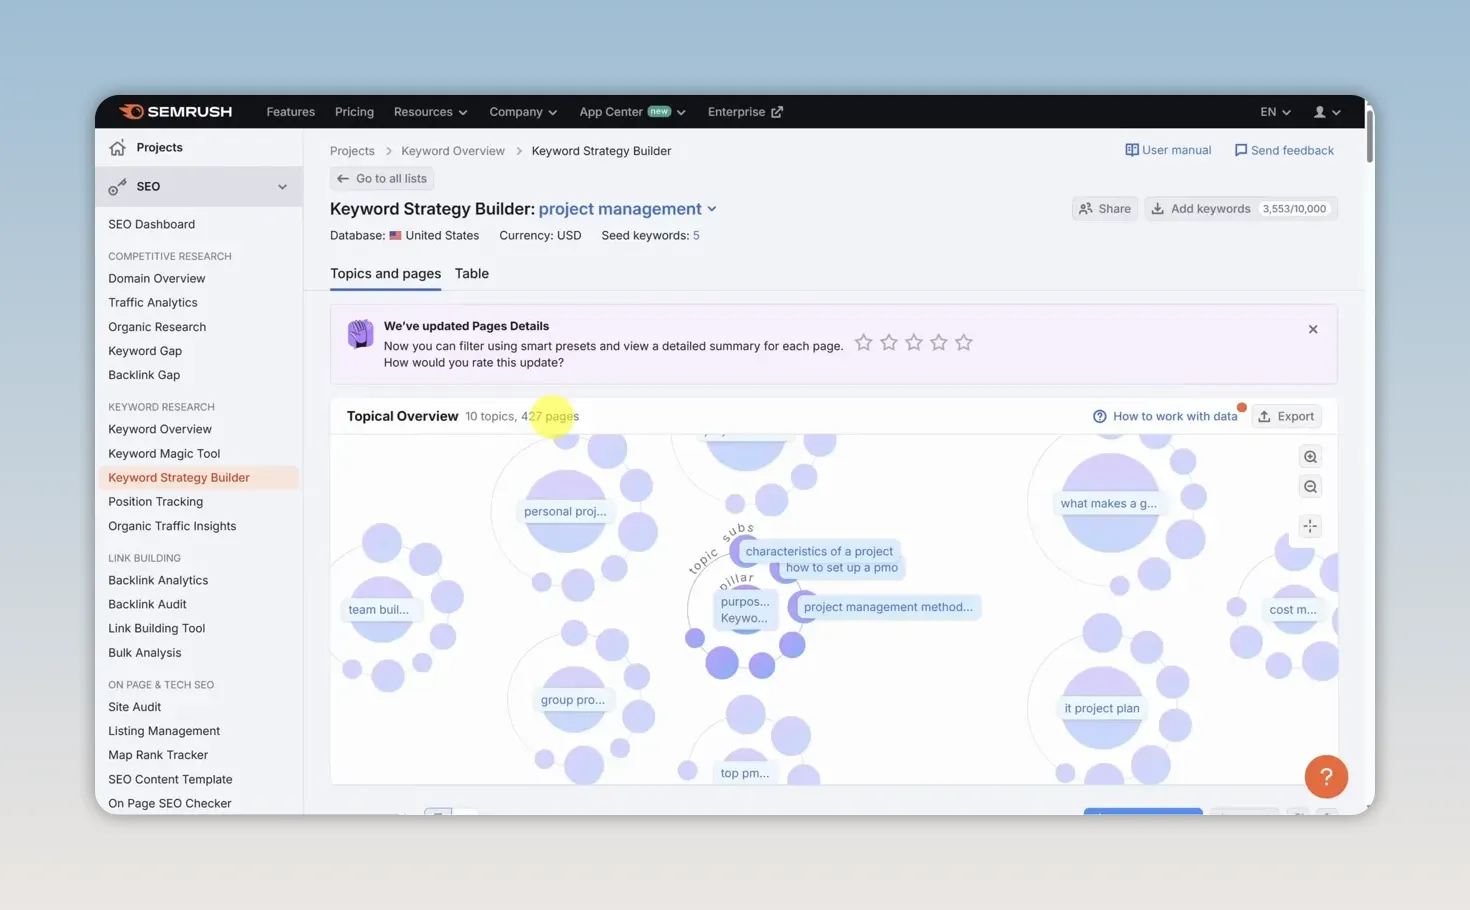Viewport: 1470px width, 910px height.
Task: Switch to the Table tab
Action: (x=472, y=273)
